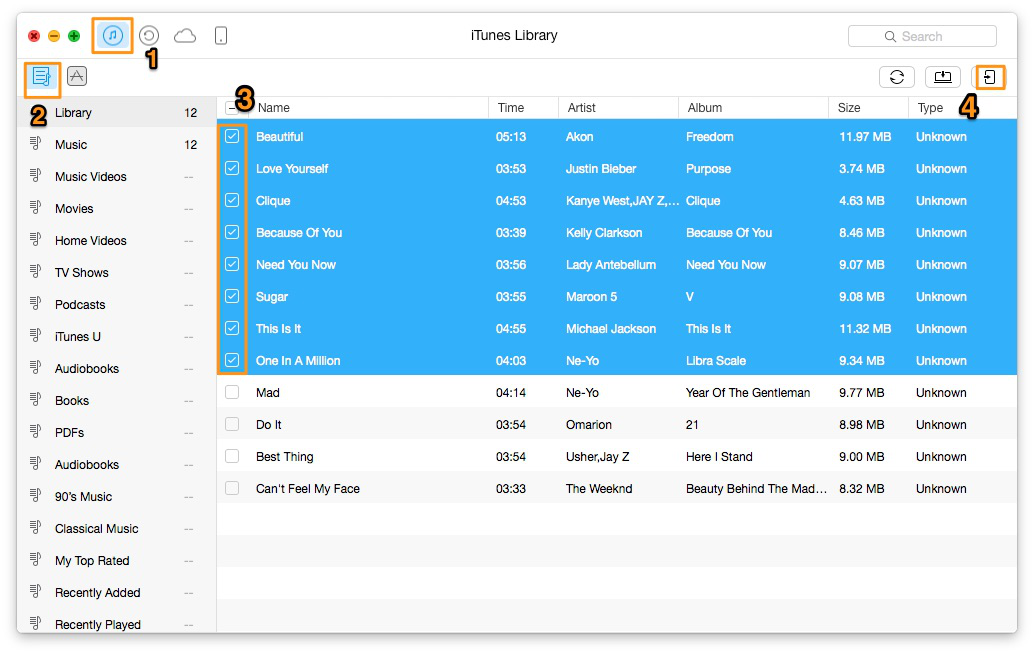Uncheck the Because Of You checkbox

point(232,232)
